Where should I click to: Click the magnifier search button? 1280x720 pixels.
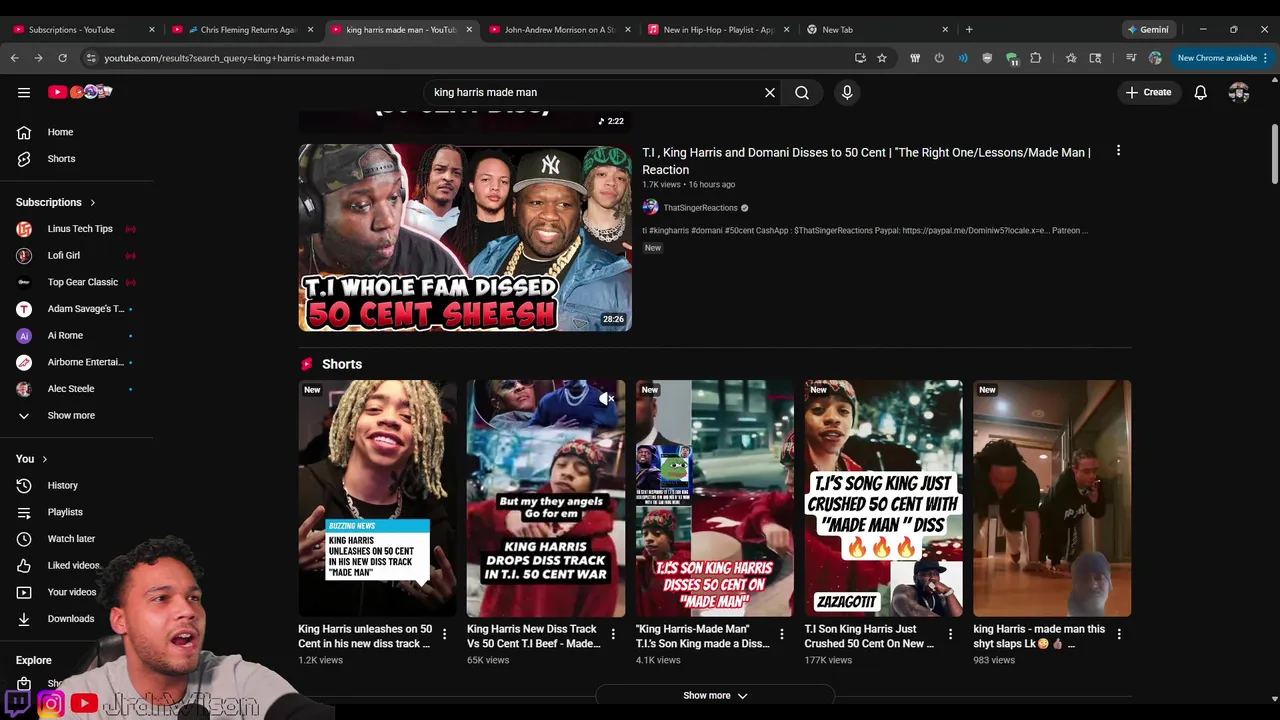(x=802, y=92)
